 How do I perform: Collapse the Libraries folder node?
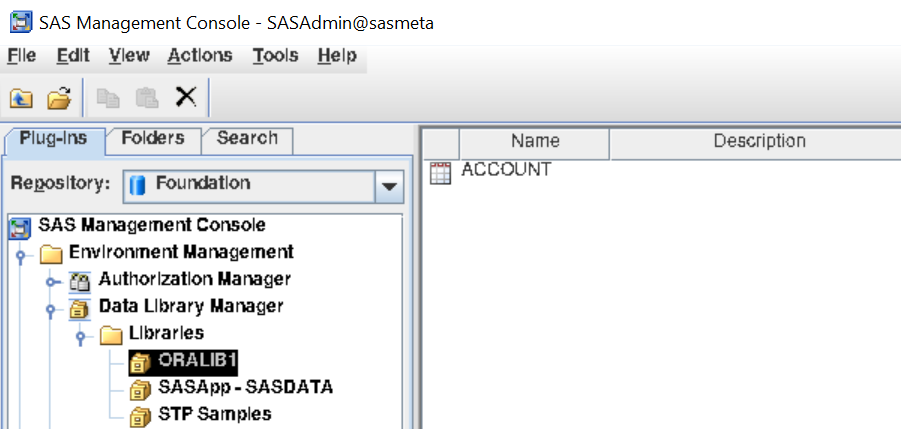click(x=81, y=334)
